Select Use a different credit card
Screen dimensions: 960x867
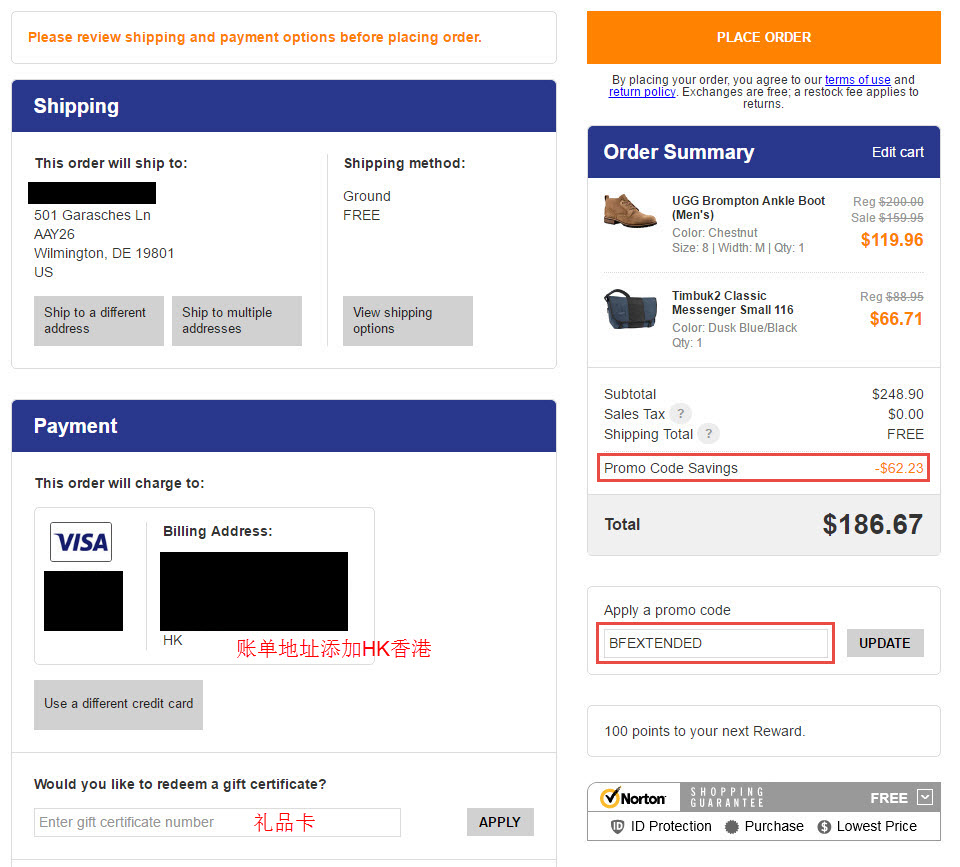click(x=118, y=704)
